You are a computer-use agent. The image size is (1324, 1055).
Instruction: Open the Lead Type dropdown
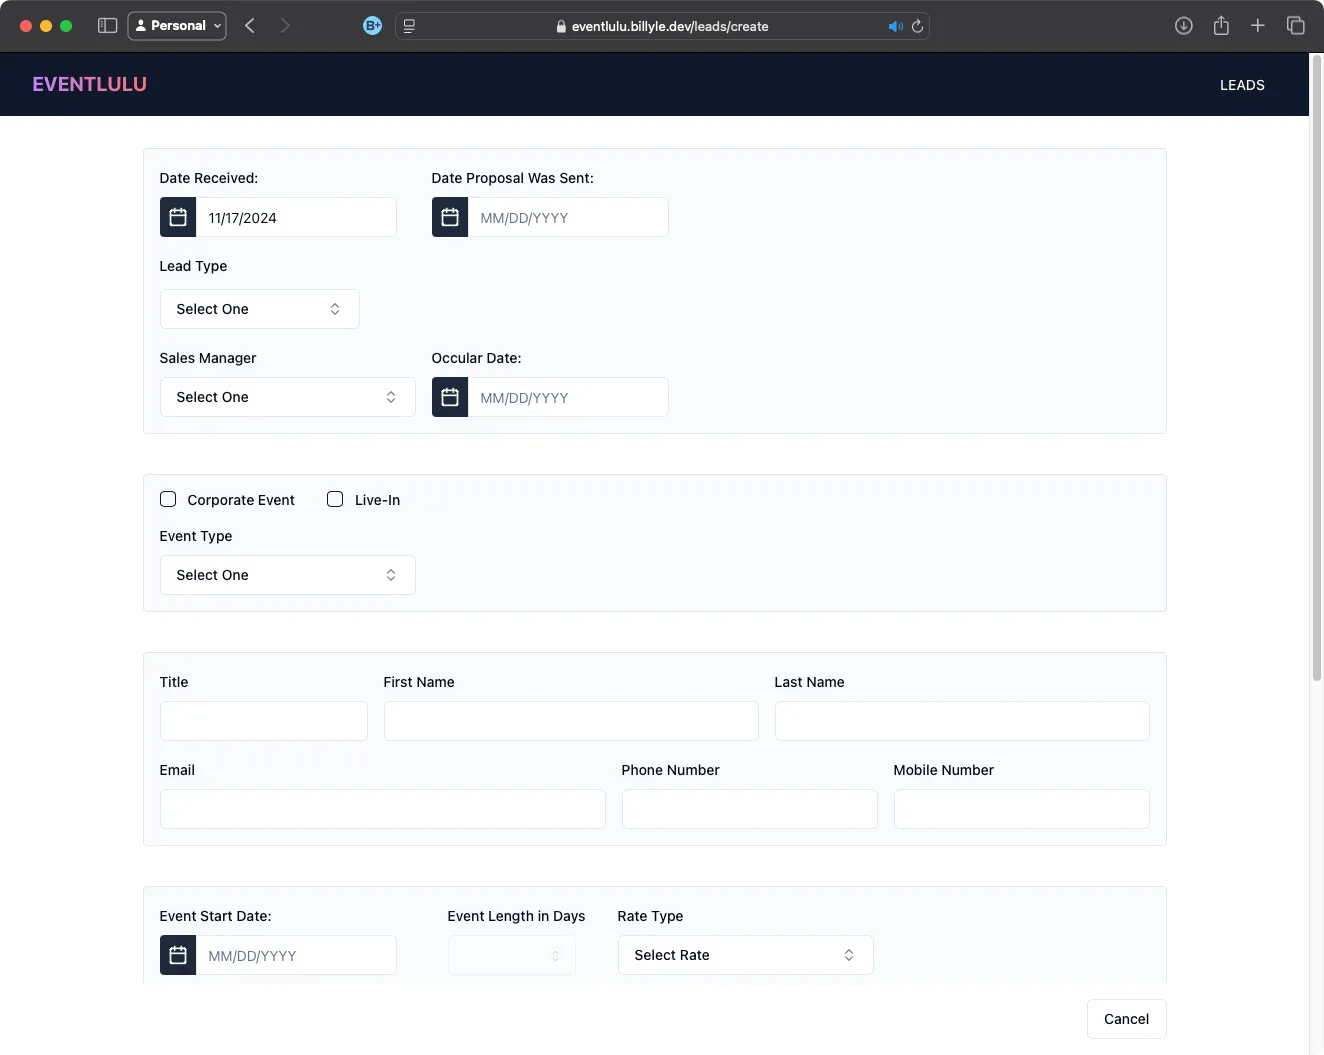tap(259, 309)
